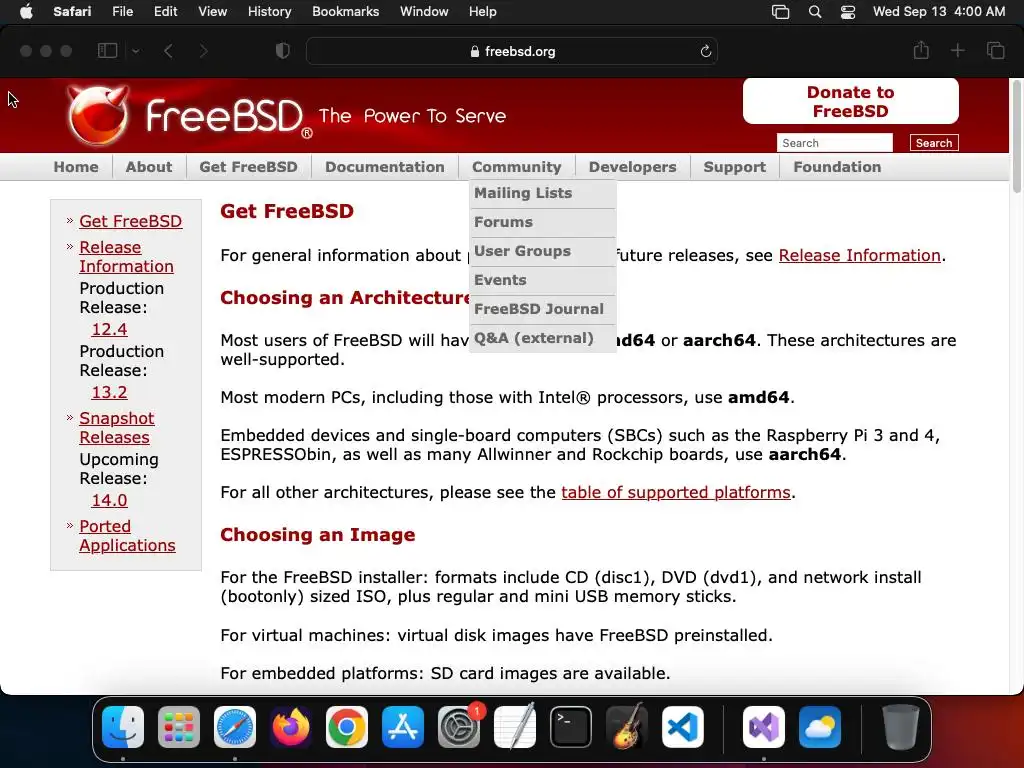Open the Home nav tab

pyautogui.click(x=76, y=167)
